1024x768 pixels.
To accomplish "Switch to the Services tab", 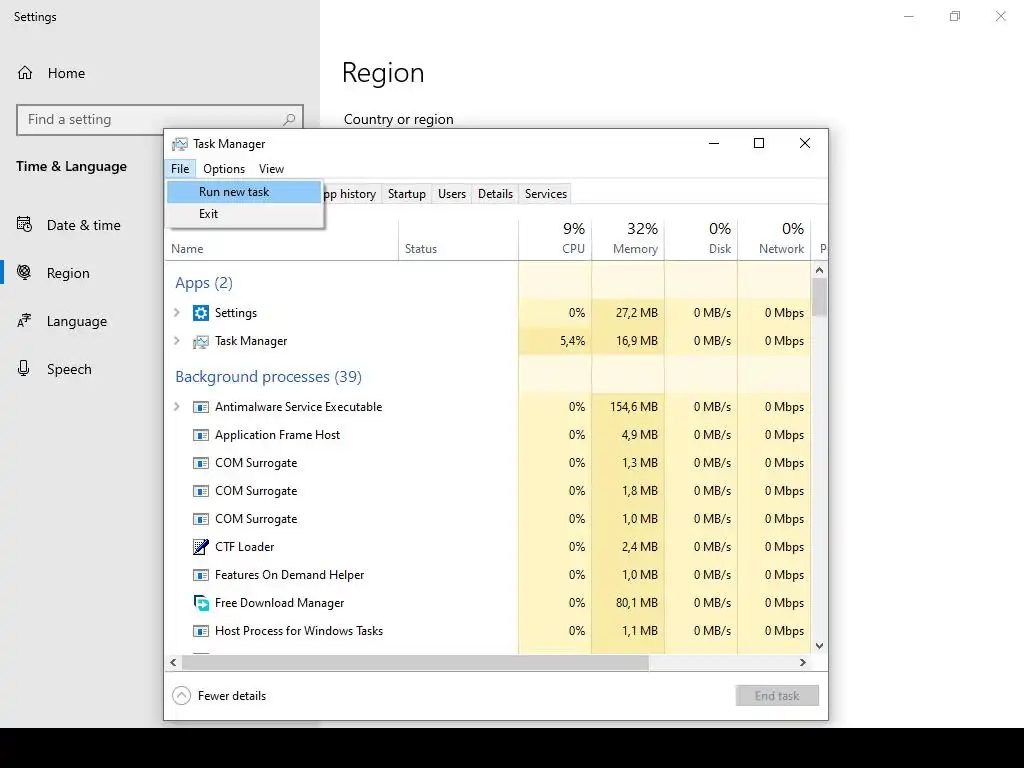I will click(546, 194).
